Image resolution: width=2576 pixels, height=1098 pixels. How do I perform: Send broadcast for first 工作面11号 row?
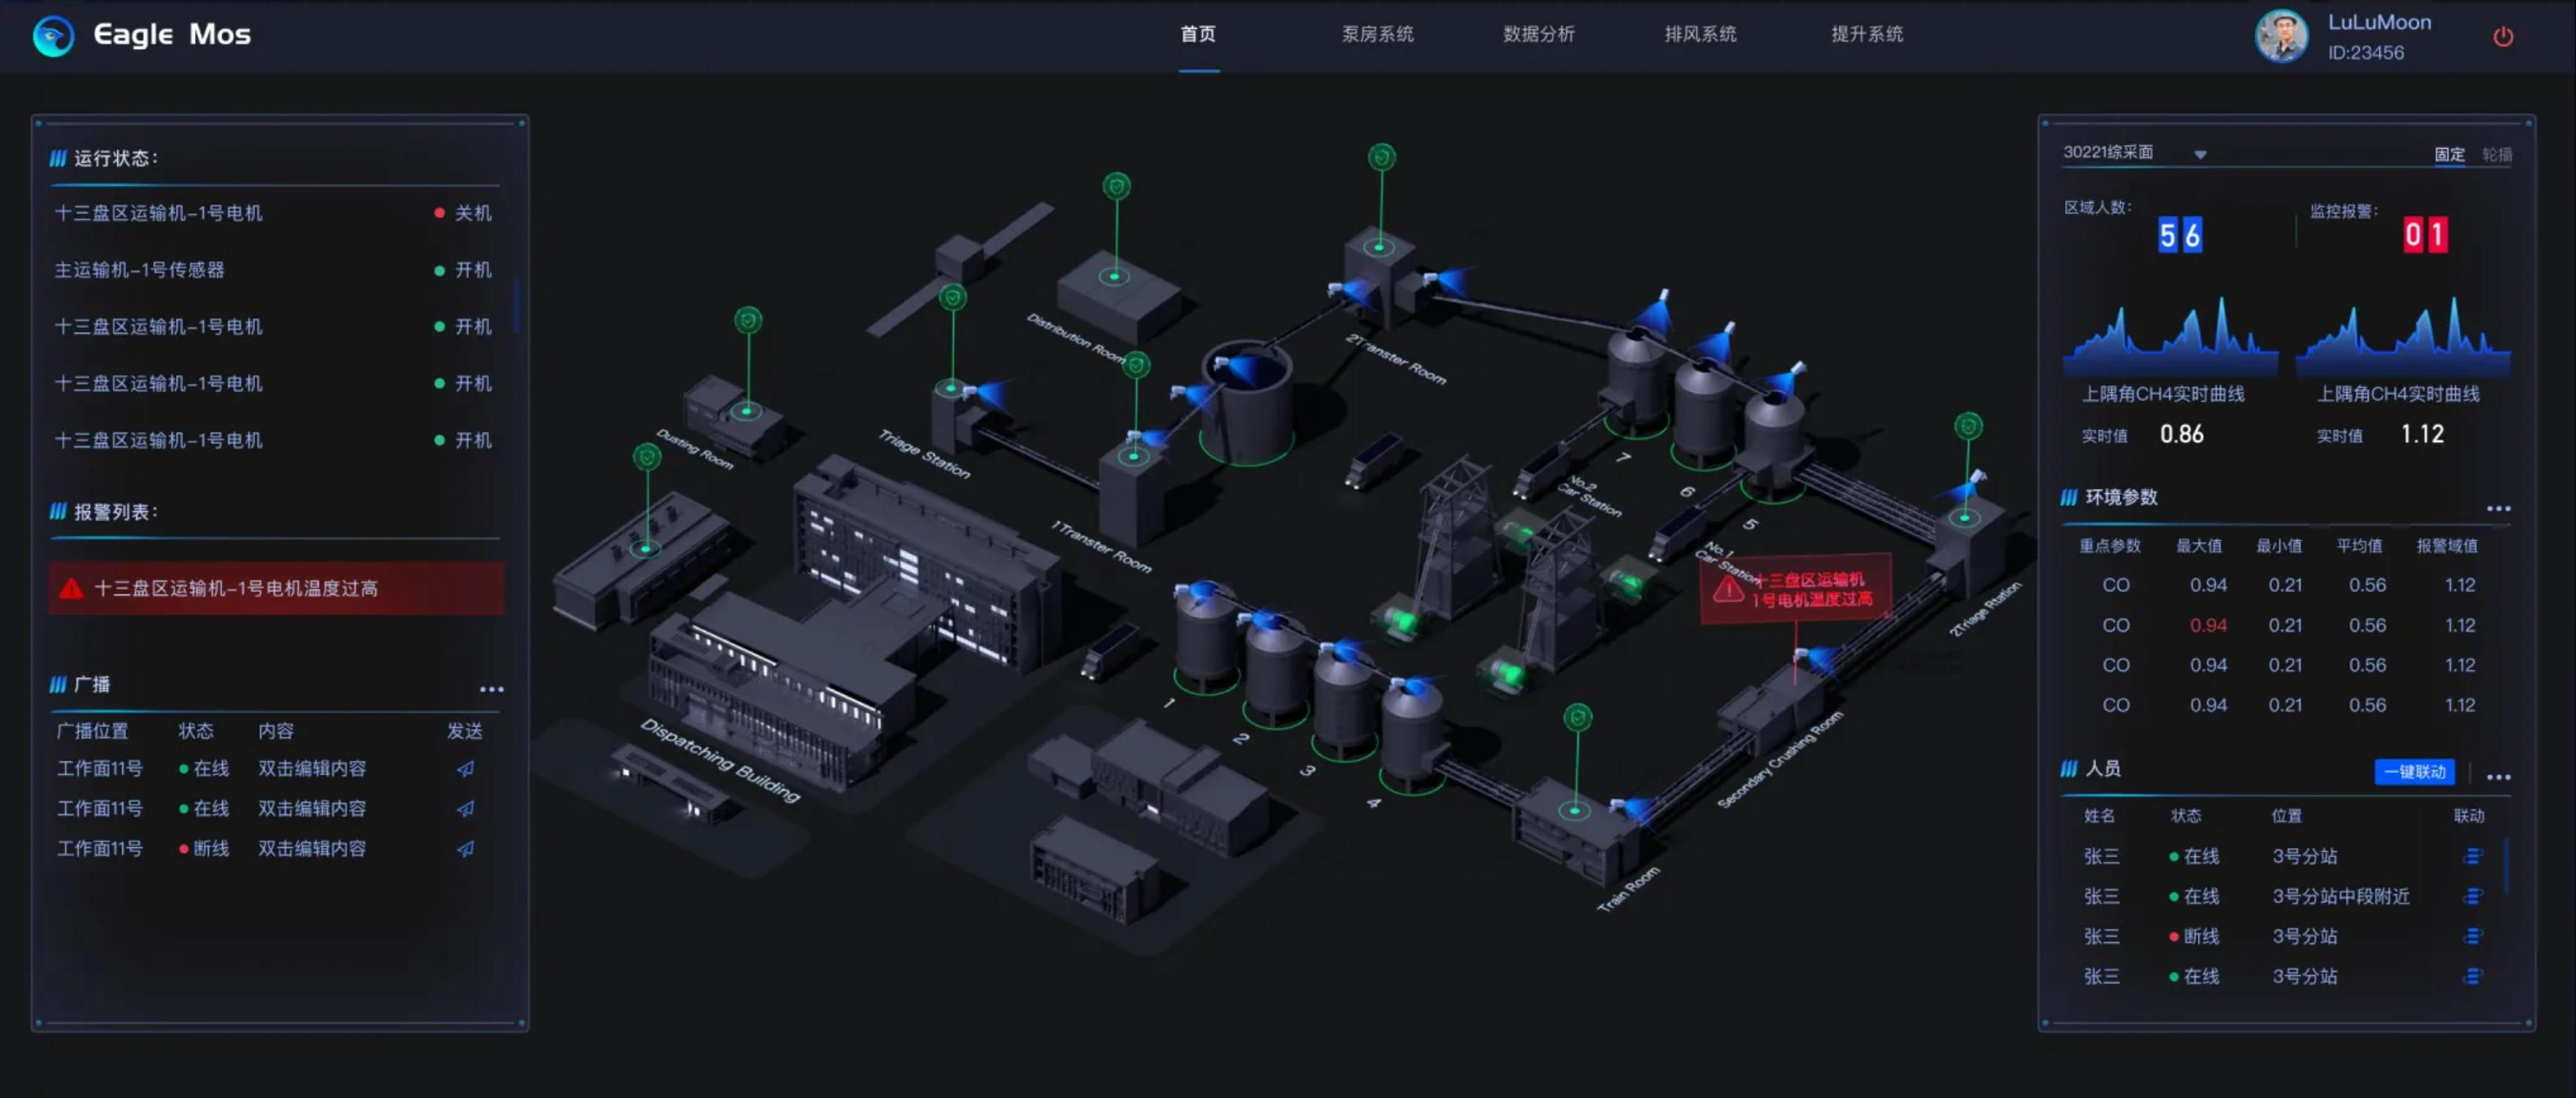tap(466, 769)
